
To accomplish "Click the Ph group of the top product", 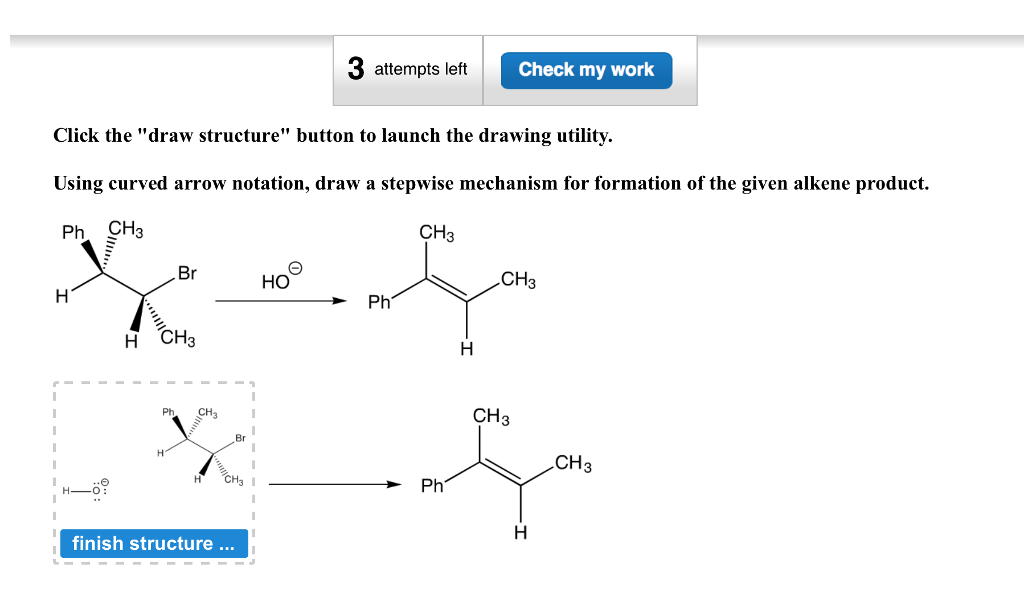I will [x=379, y=302].
